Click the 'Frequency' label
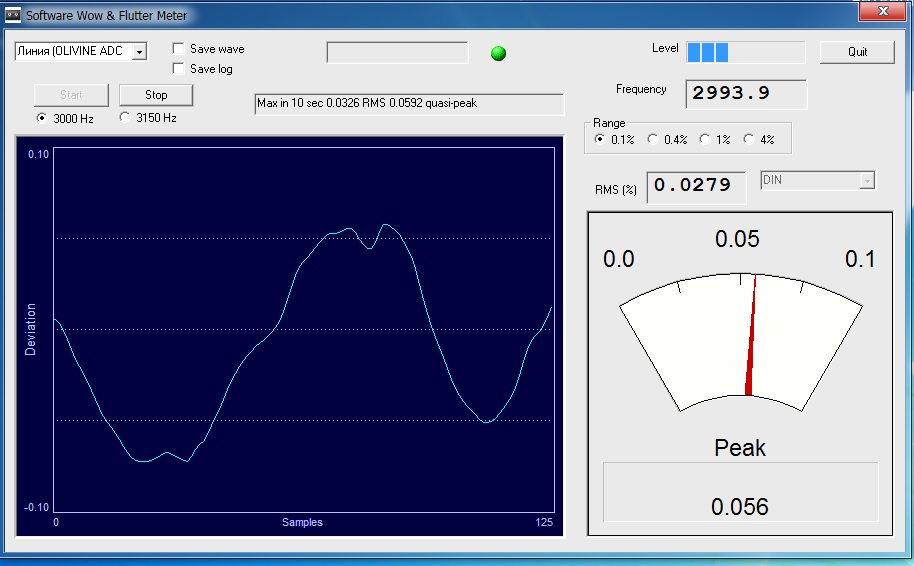This screenshot has height=566, width=914. pos(641,89)
